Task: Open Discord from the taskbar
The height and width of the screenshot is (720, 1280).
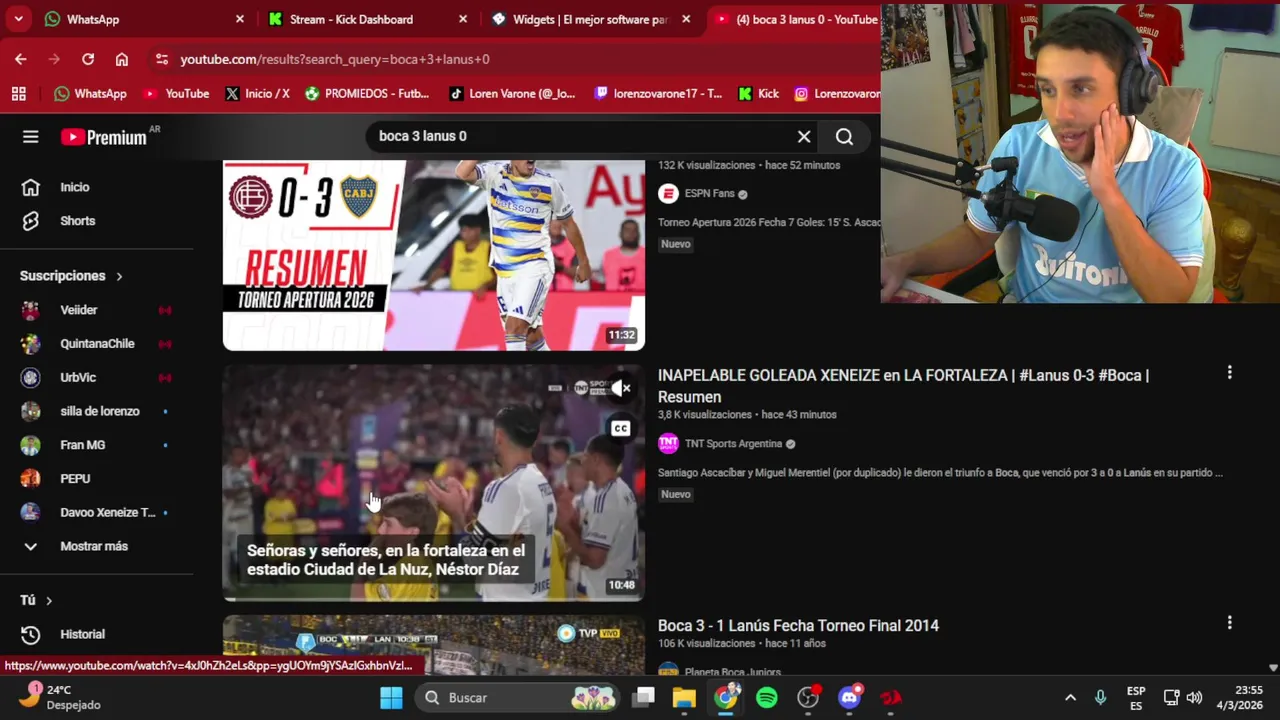Action: pos(850,698)
